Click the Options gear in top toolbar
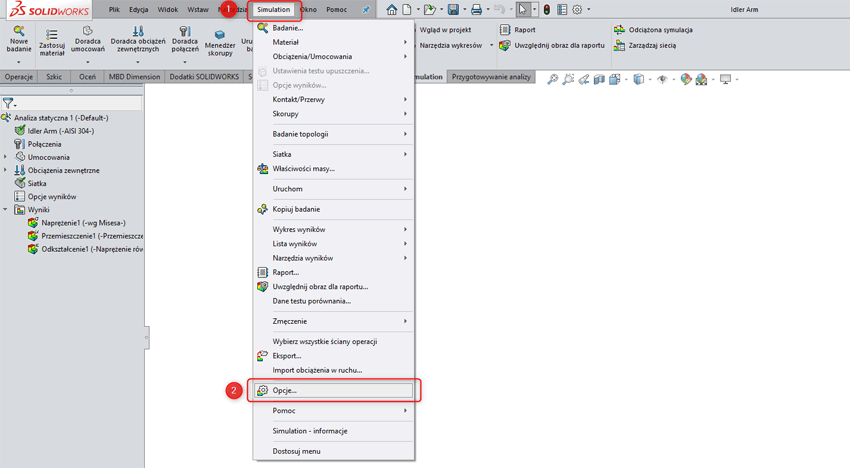The height and width of the screenshot is (468, 850). click(x=577, y=9)
